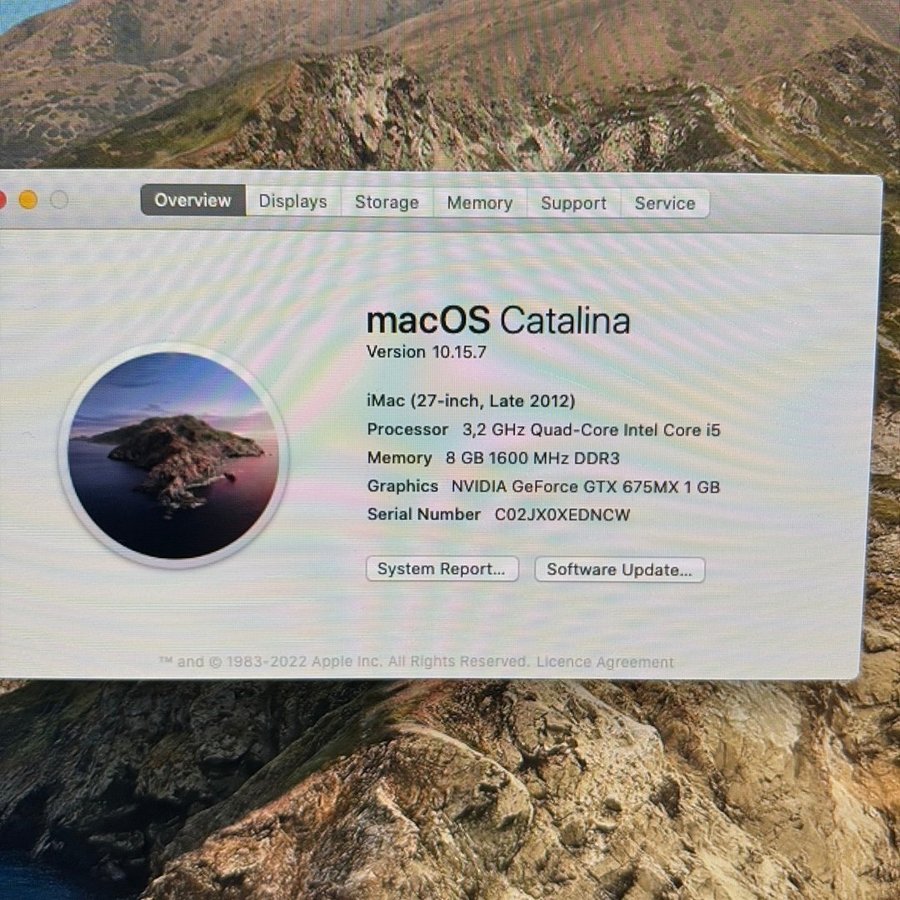Click the Processor 3,2 GHz specification line

543,430
